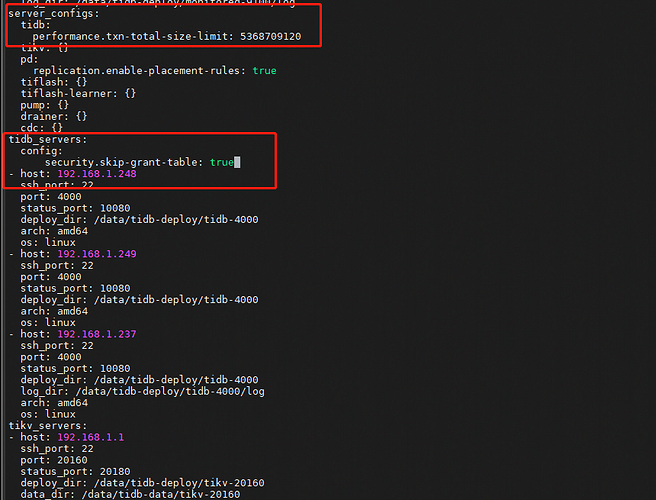
Task: Click port: 4000 under host 192.168.1.249
Action: pos(51,277)
